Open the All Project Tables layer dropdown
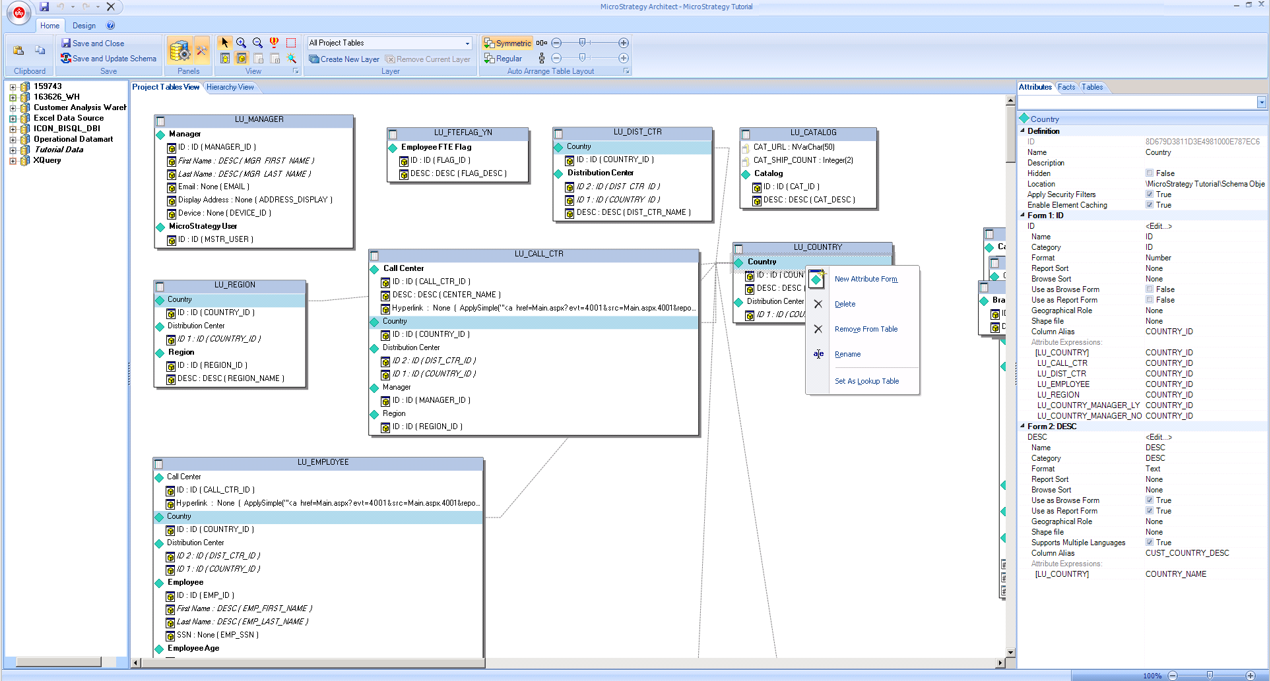Image resolution: width=1270 pixels, height=681 pixels. tap(467, 43)
